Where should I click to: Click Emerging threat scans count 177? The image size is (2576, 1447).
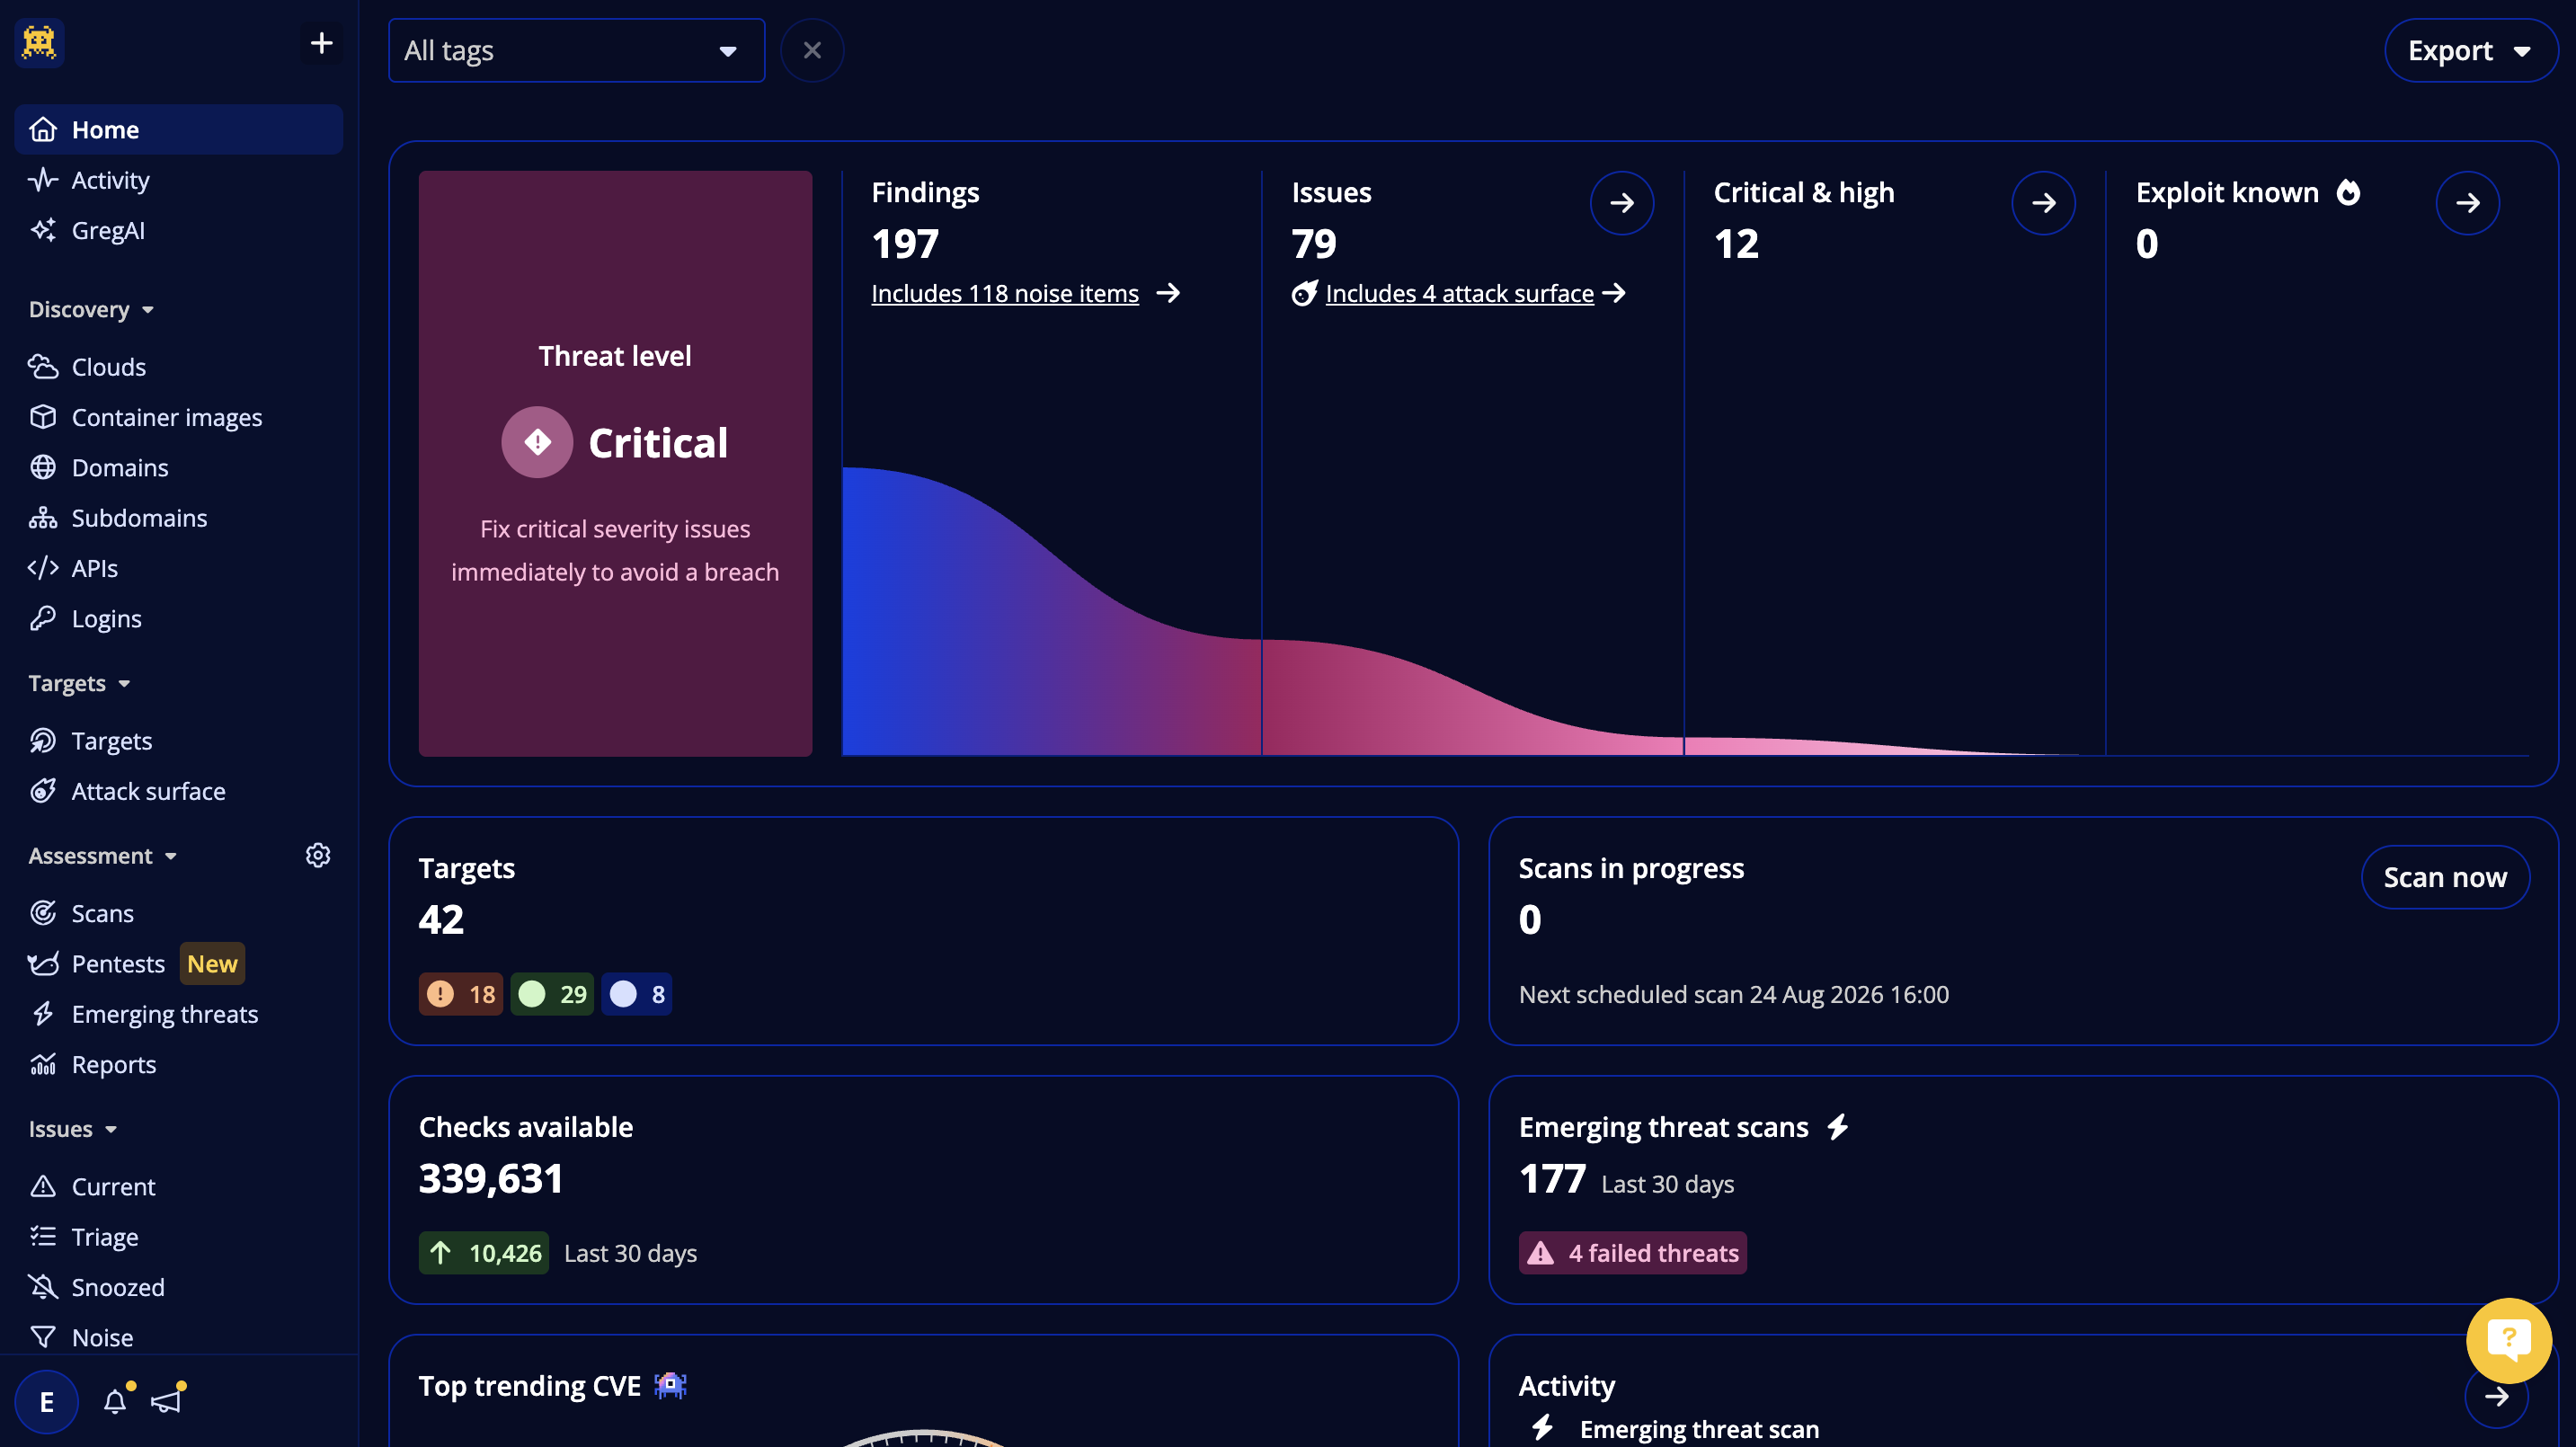[1552, 1179]
